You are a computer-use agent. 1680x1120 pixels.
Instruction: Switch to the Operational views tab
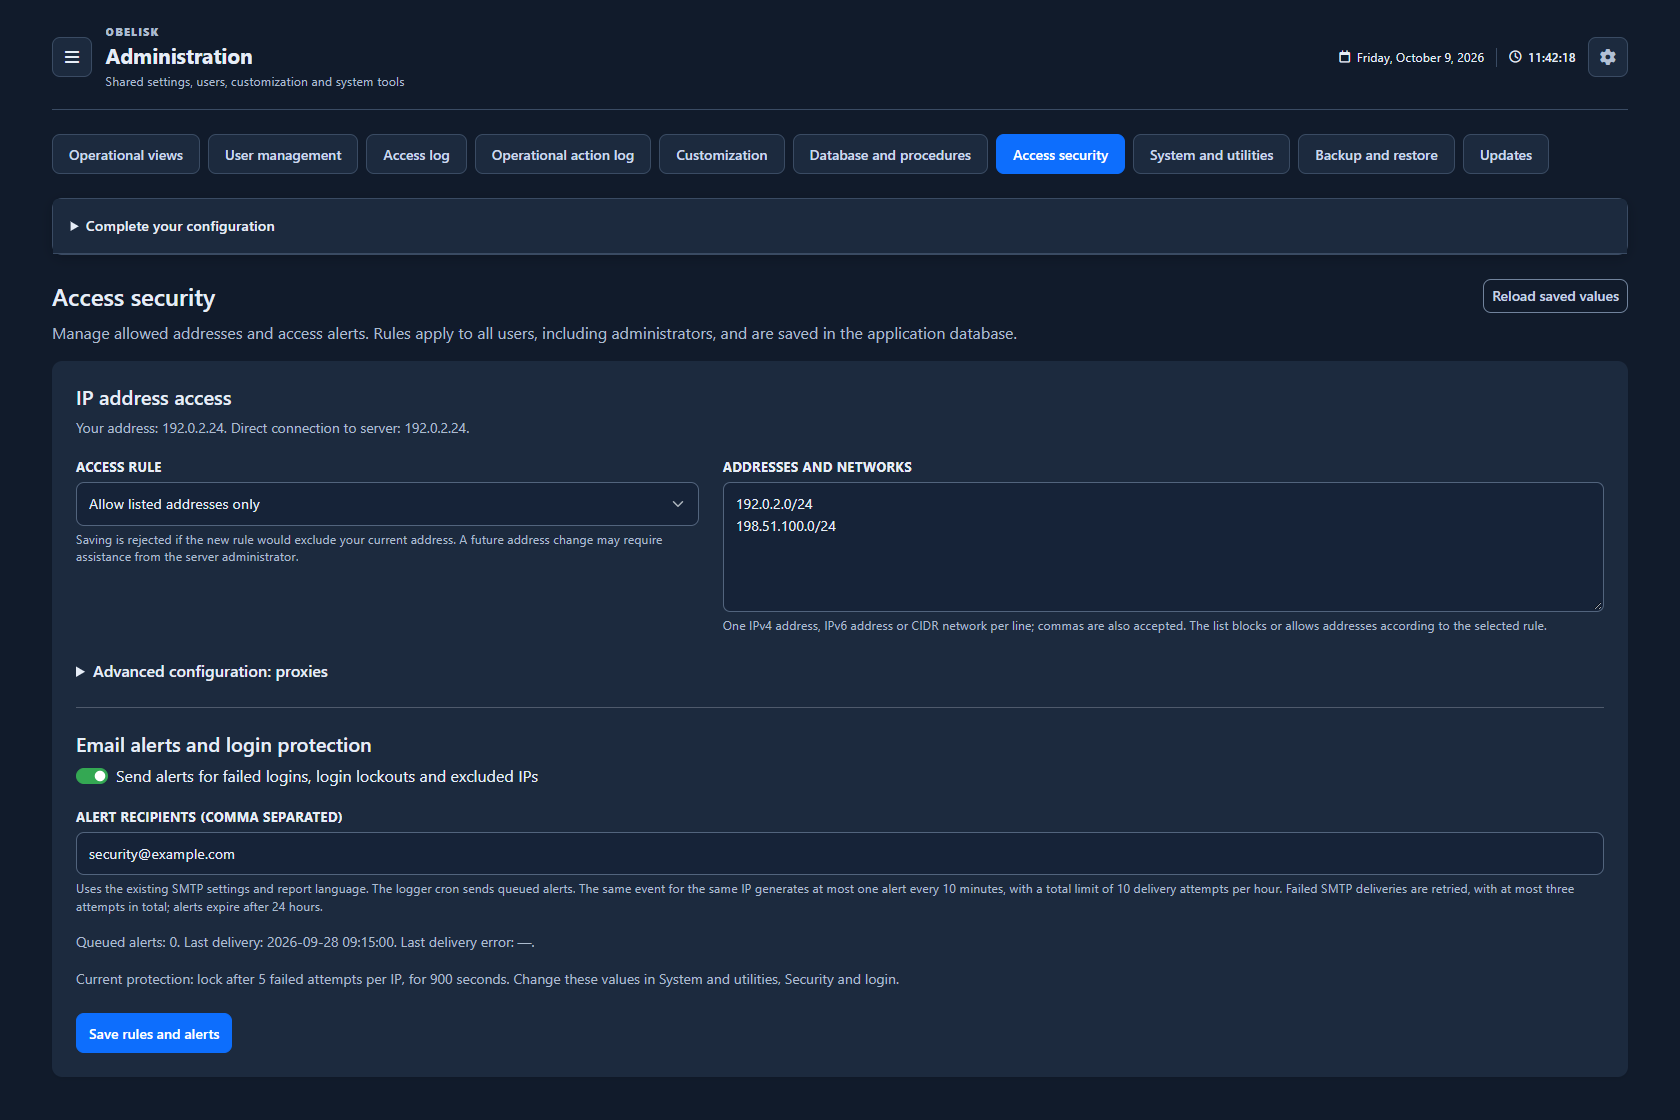126,154
